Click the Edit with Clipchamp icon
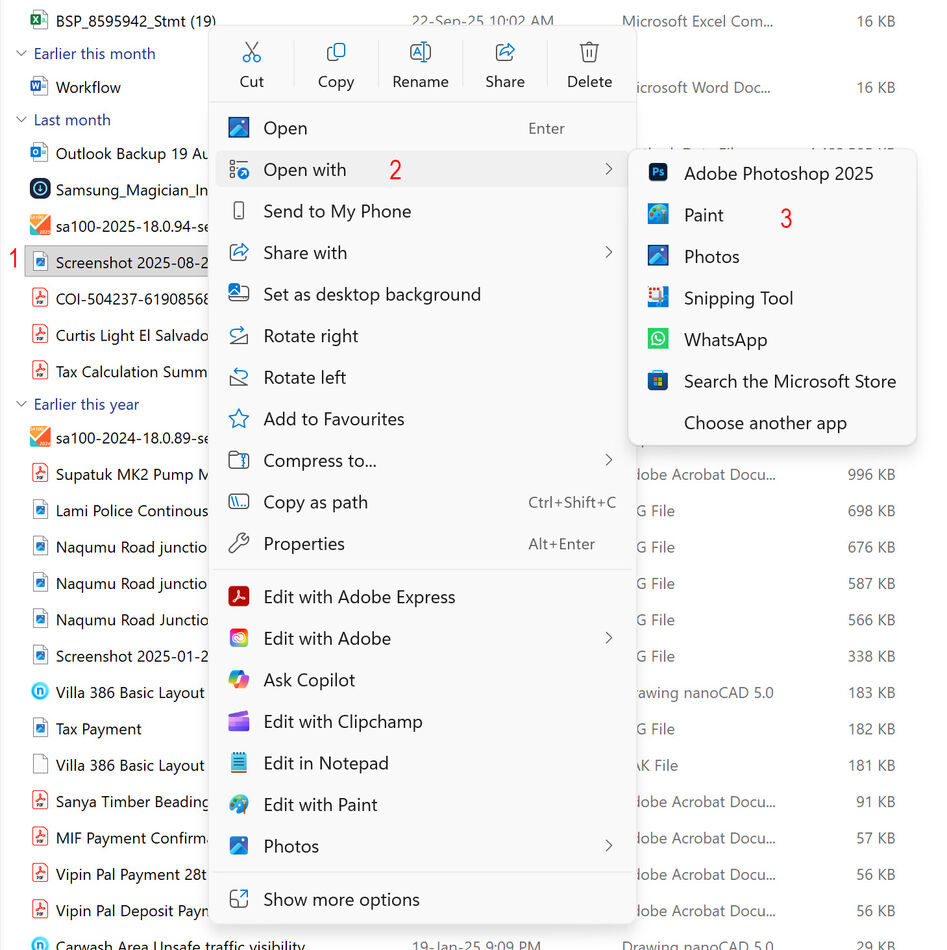The image size is (947, 950). pyautogui.click(x=239, y=722)
